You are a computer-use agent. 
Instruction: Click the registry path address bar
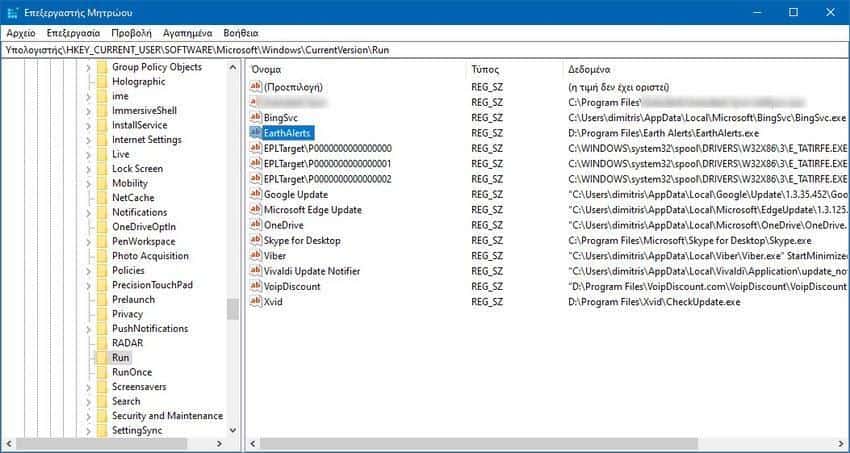(x=425, y=50)
